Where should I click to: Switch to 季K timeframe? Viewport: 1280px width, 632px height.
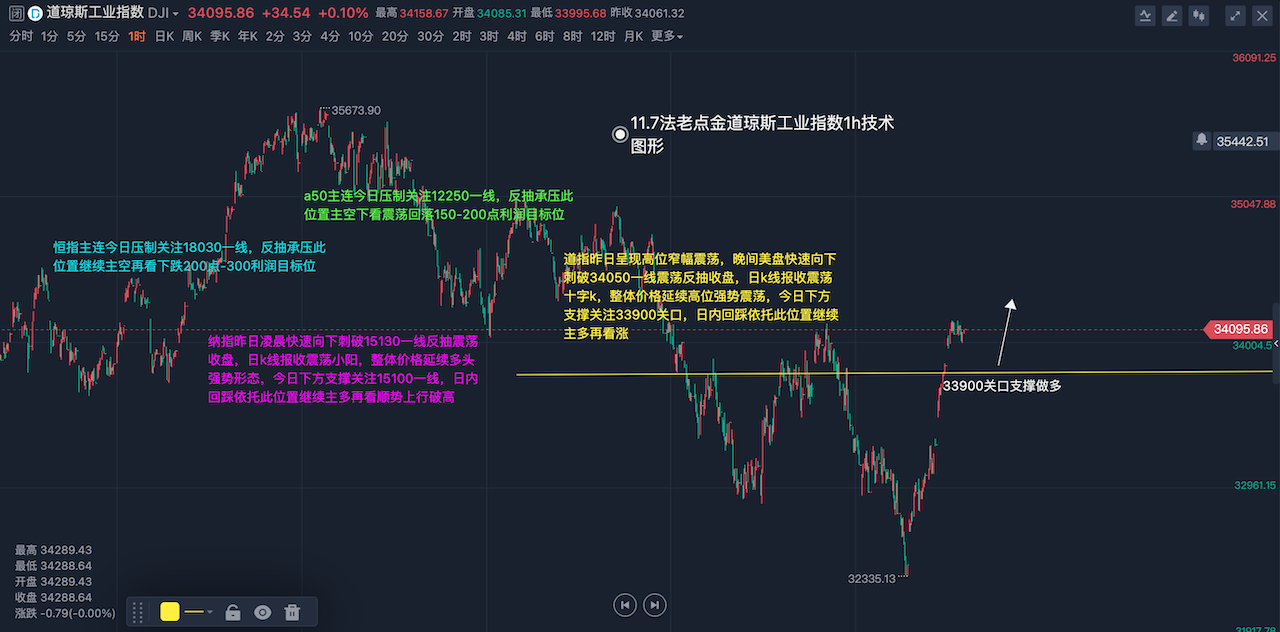[x=220, y=36]
